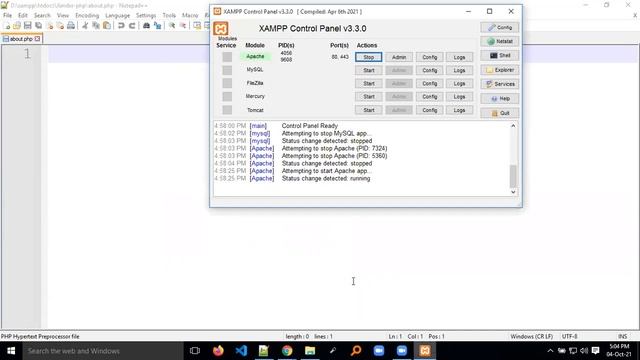Start the MySQL module
This screenshot has height=360, width=640.
click(x=369, y=70)
